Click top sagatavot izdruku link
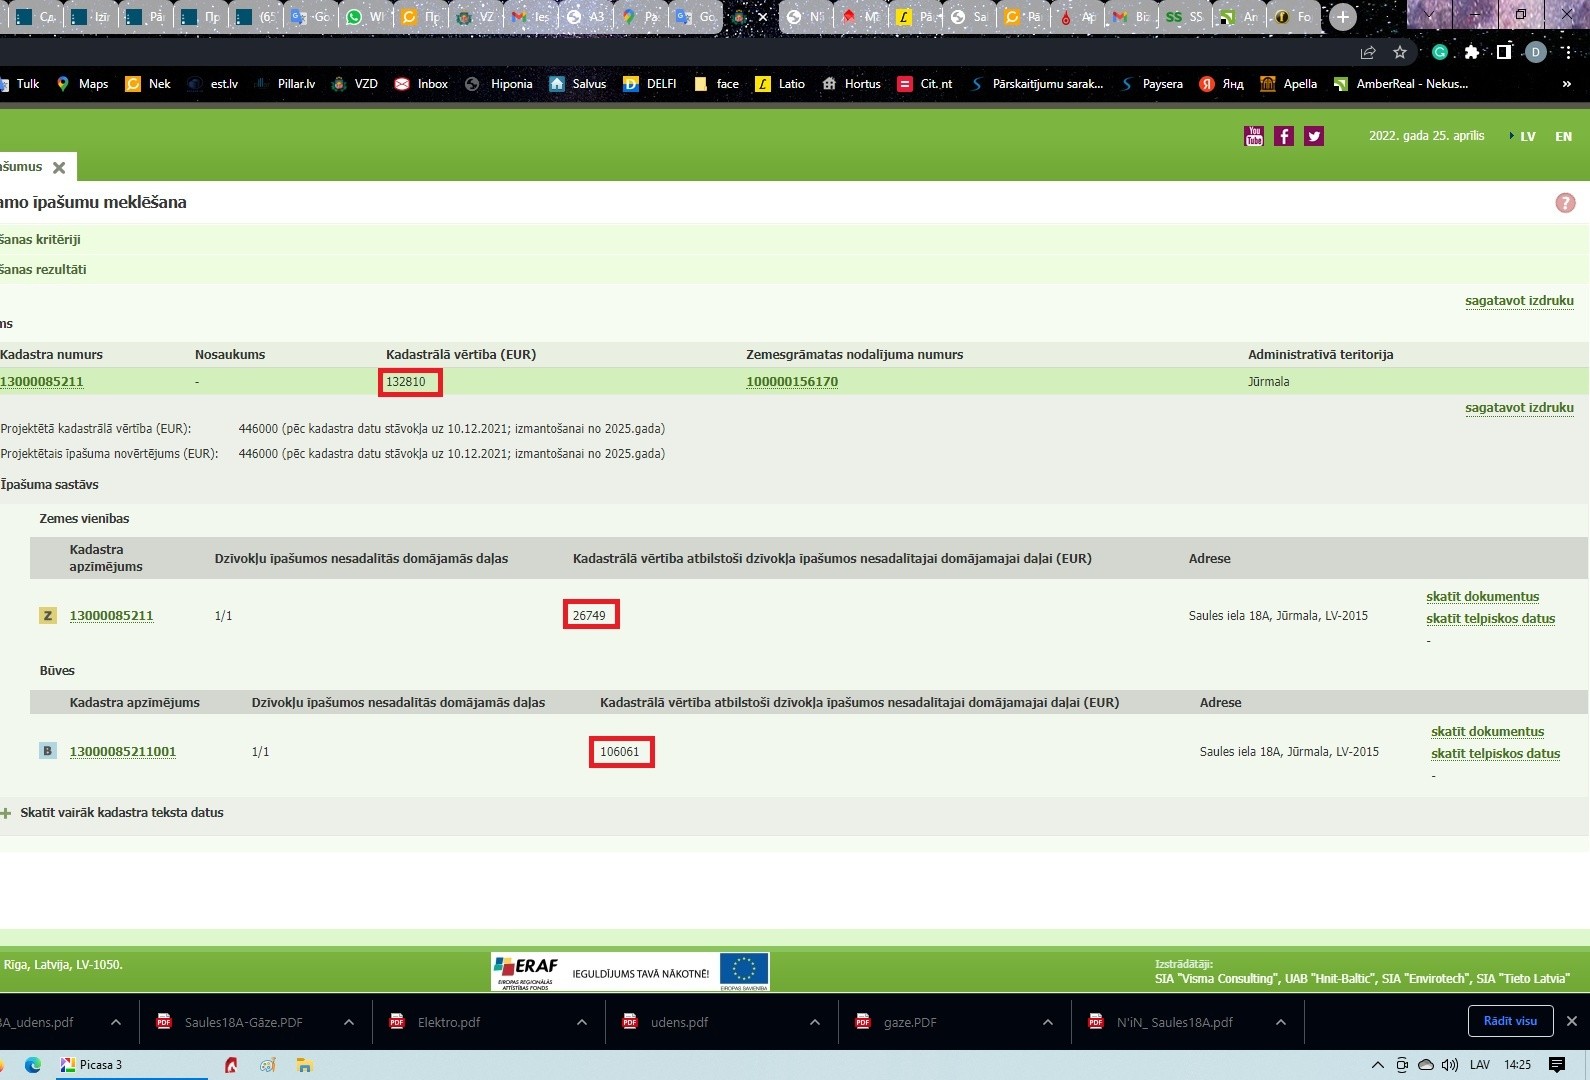This screenshot has height=1080, width=1590. click(1519, 301)
